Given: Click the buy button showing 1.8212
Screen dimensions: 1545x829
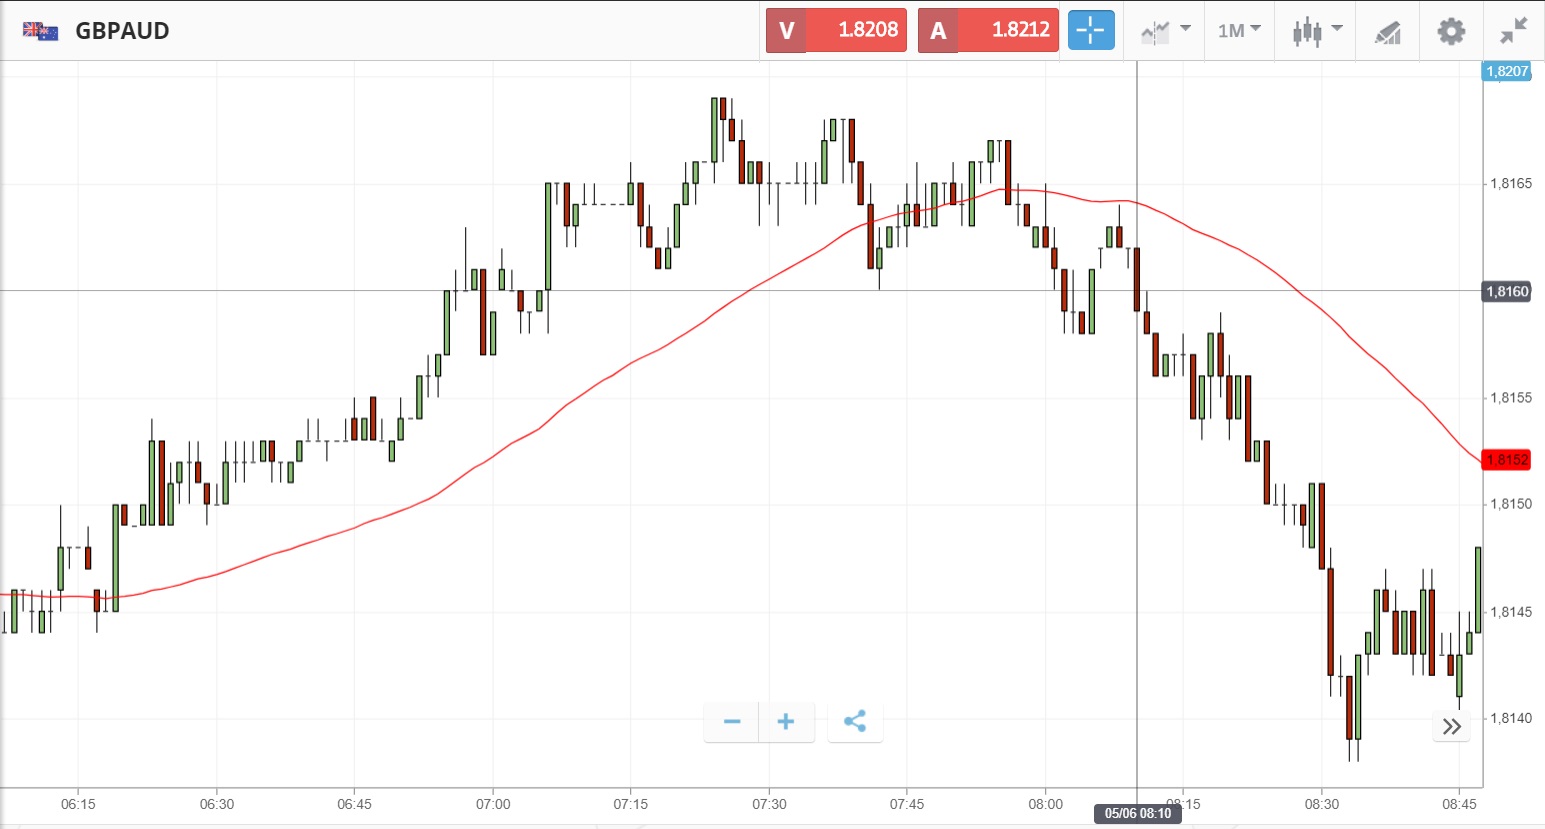Looking at the screenshot, I should 988,30.
